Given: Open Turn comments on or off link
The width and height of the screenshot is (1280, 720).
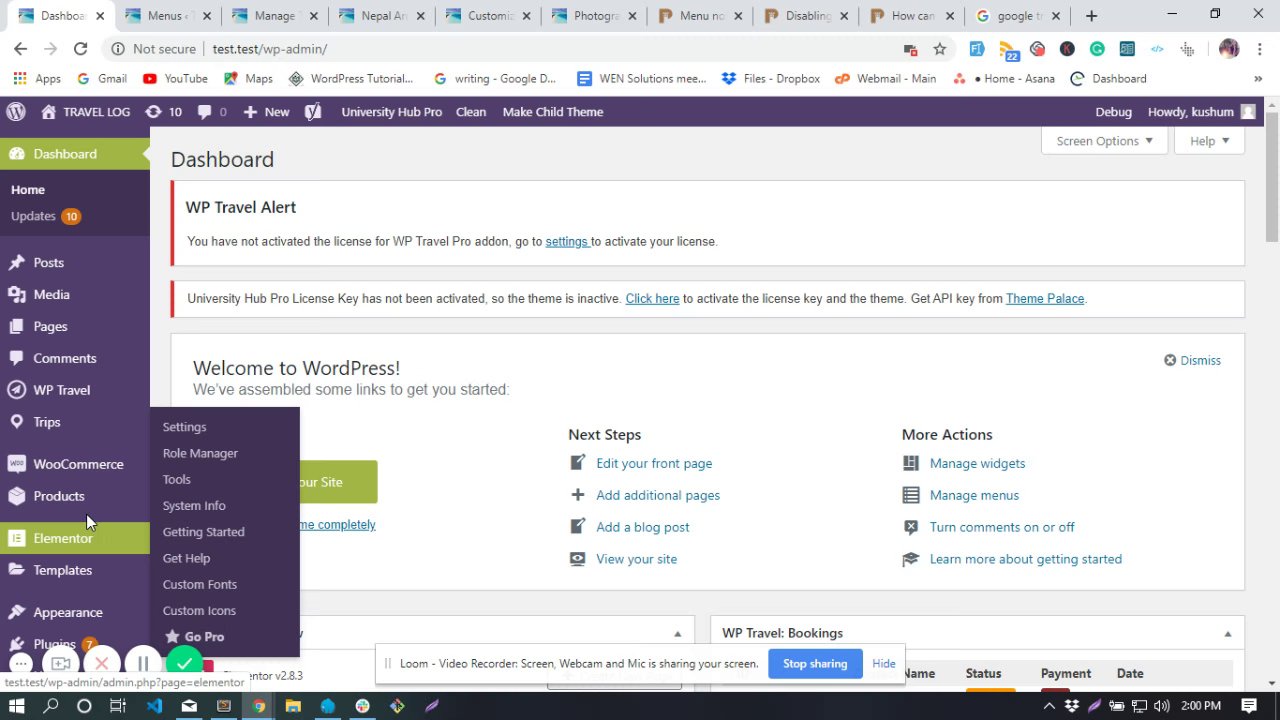Looking at the screenshot, I should click(x=1002, y=527).
